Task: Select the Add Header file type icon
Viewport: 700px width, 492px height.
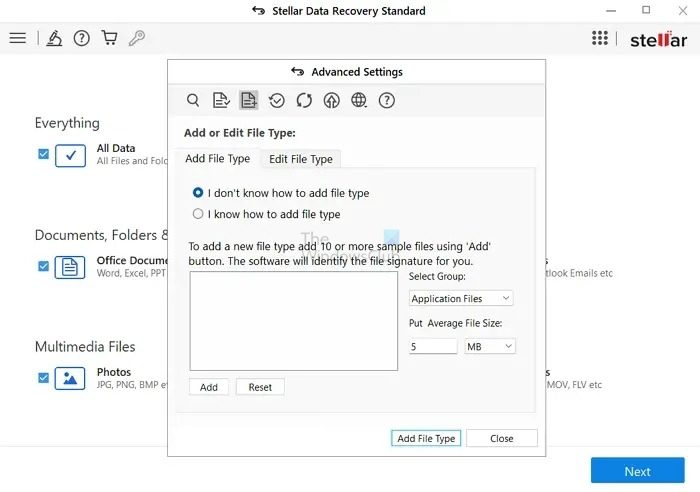Action: [249, 100]
